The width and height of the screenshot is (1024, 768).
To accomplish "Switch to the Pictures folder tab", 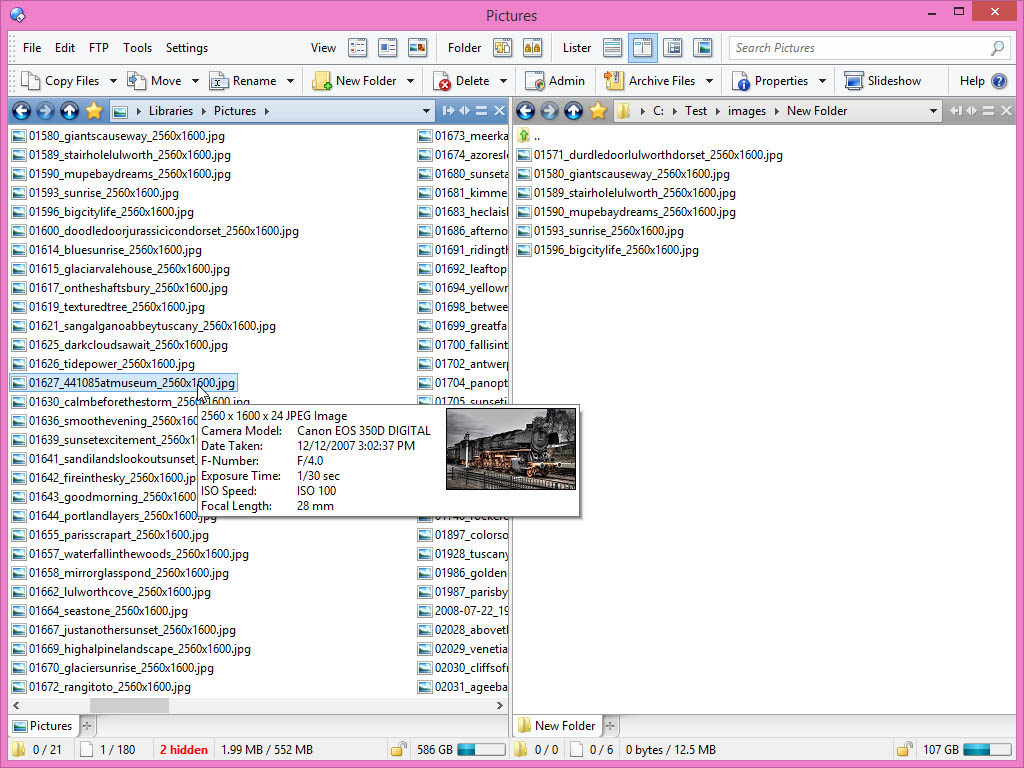I will pos(43,726).
